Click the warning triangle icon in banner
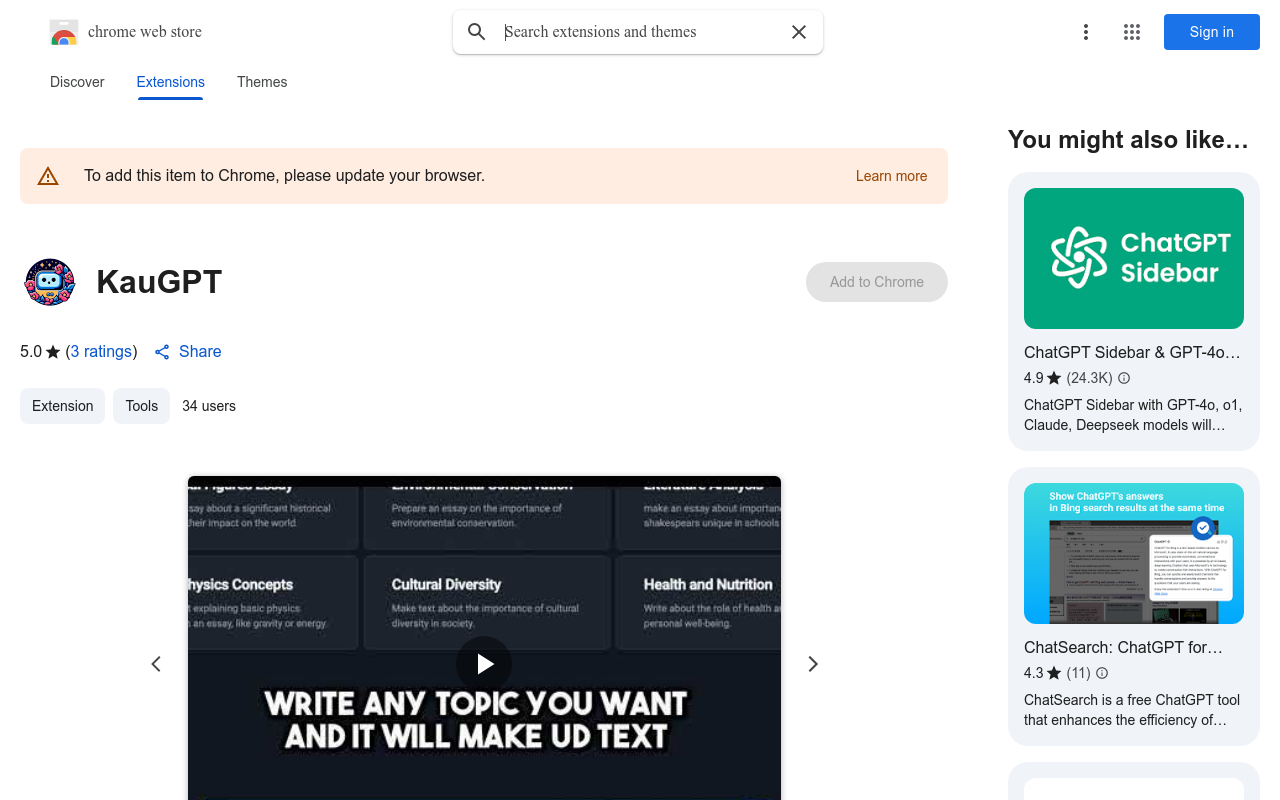This screenshot has width=1280, height=800. (48, 176)
